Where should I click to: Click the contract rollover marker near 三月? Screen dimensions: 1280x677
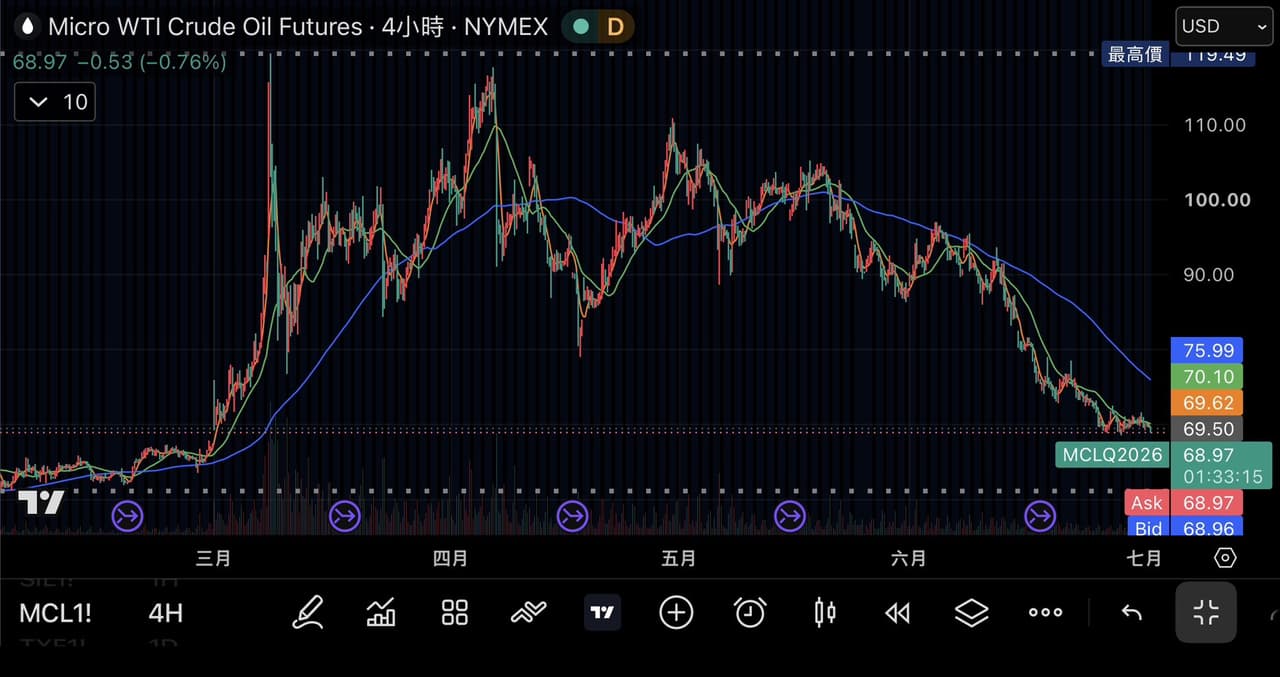(x=127, y=517)
